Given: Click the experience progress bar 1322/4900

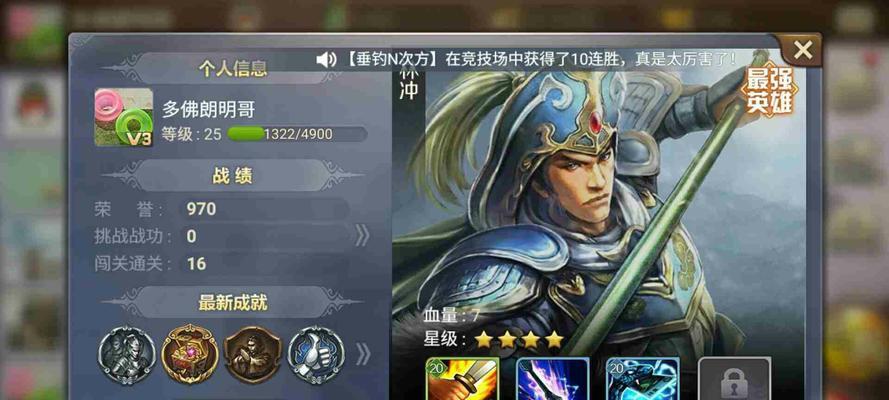Looking at the screenshot, I should 297,134.
